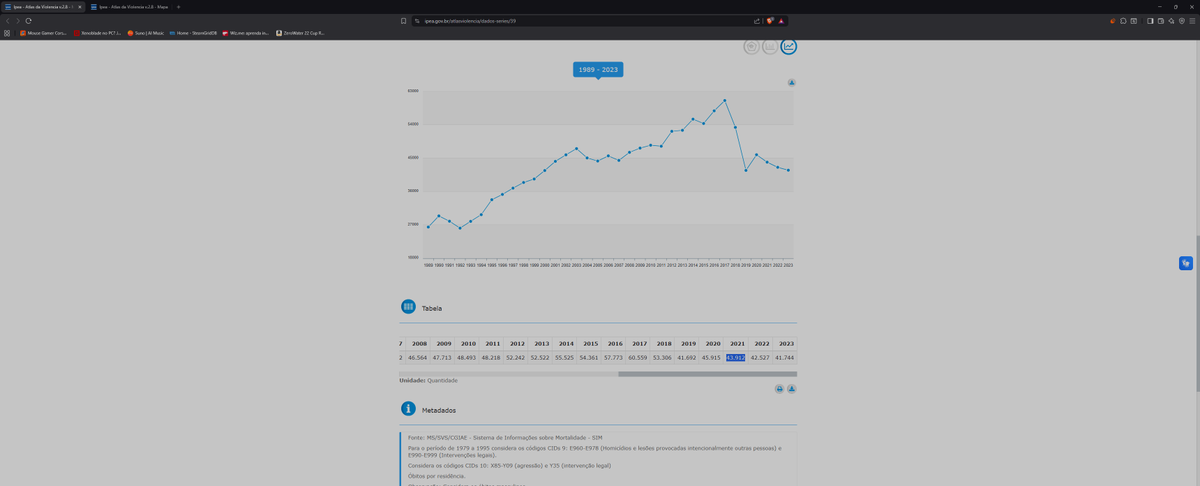Click the 2023 last data point on chart
The width and height of the screenshot is (1200, 486).
[x=789, y=170]
